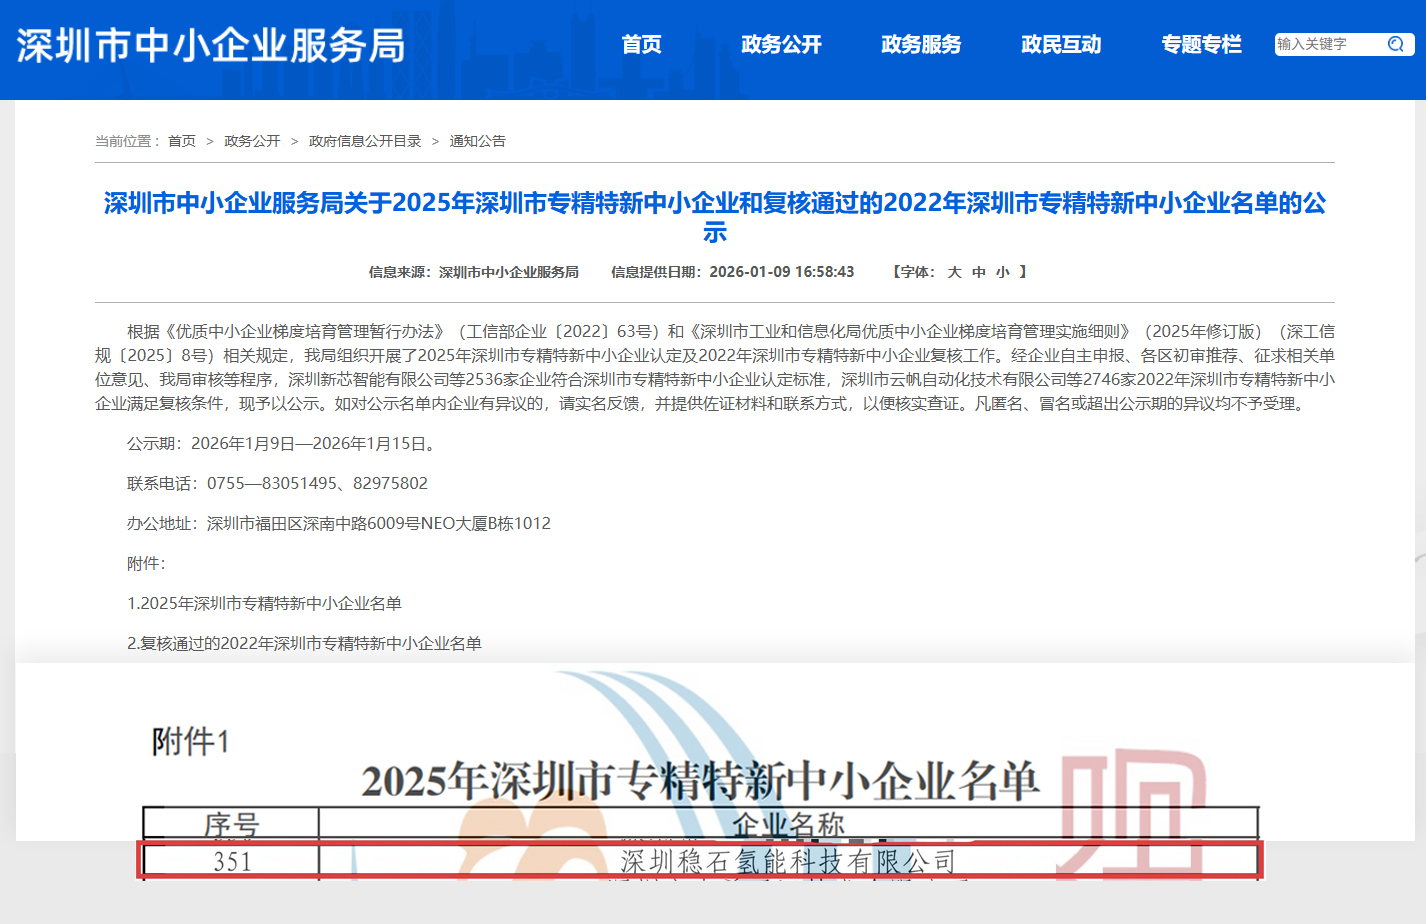The image size is (1426, 924).
Task: Click the 企业名称 table column header
Action: click(788, 824)
